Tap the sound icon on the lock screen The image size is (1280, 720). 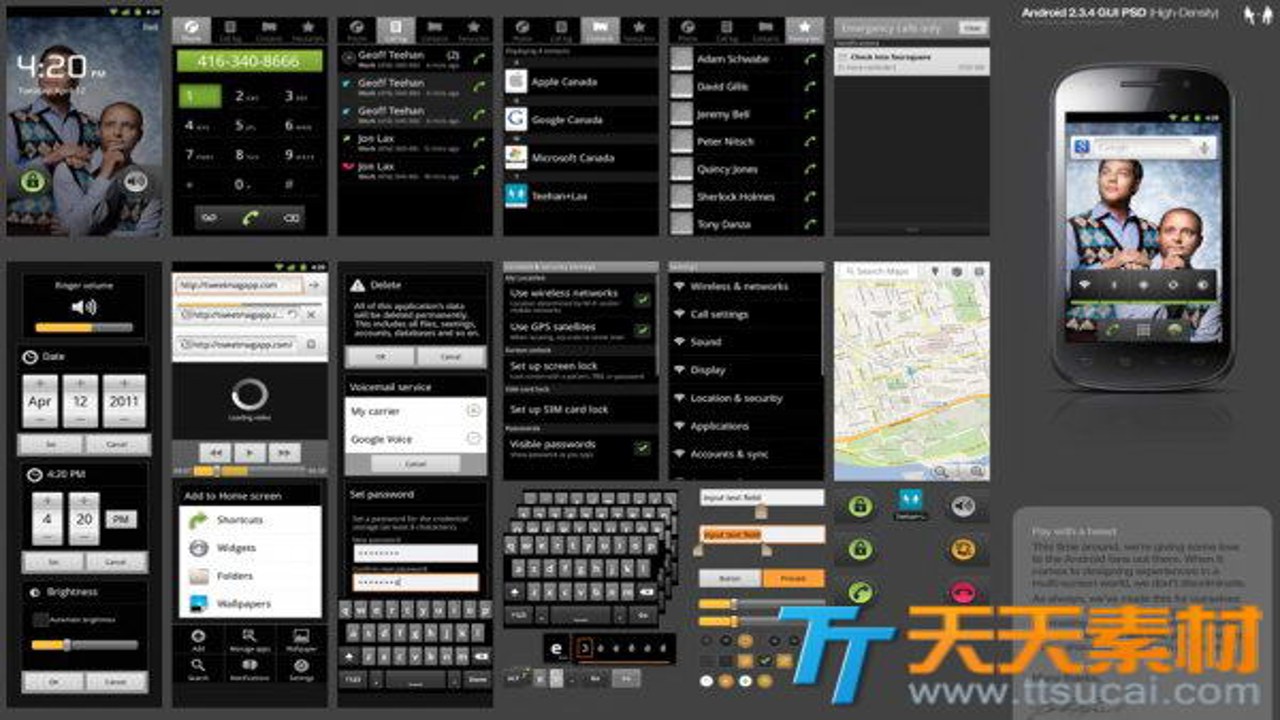pyautogui.click(x=135, y=181)
